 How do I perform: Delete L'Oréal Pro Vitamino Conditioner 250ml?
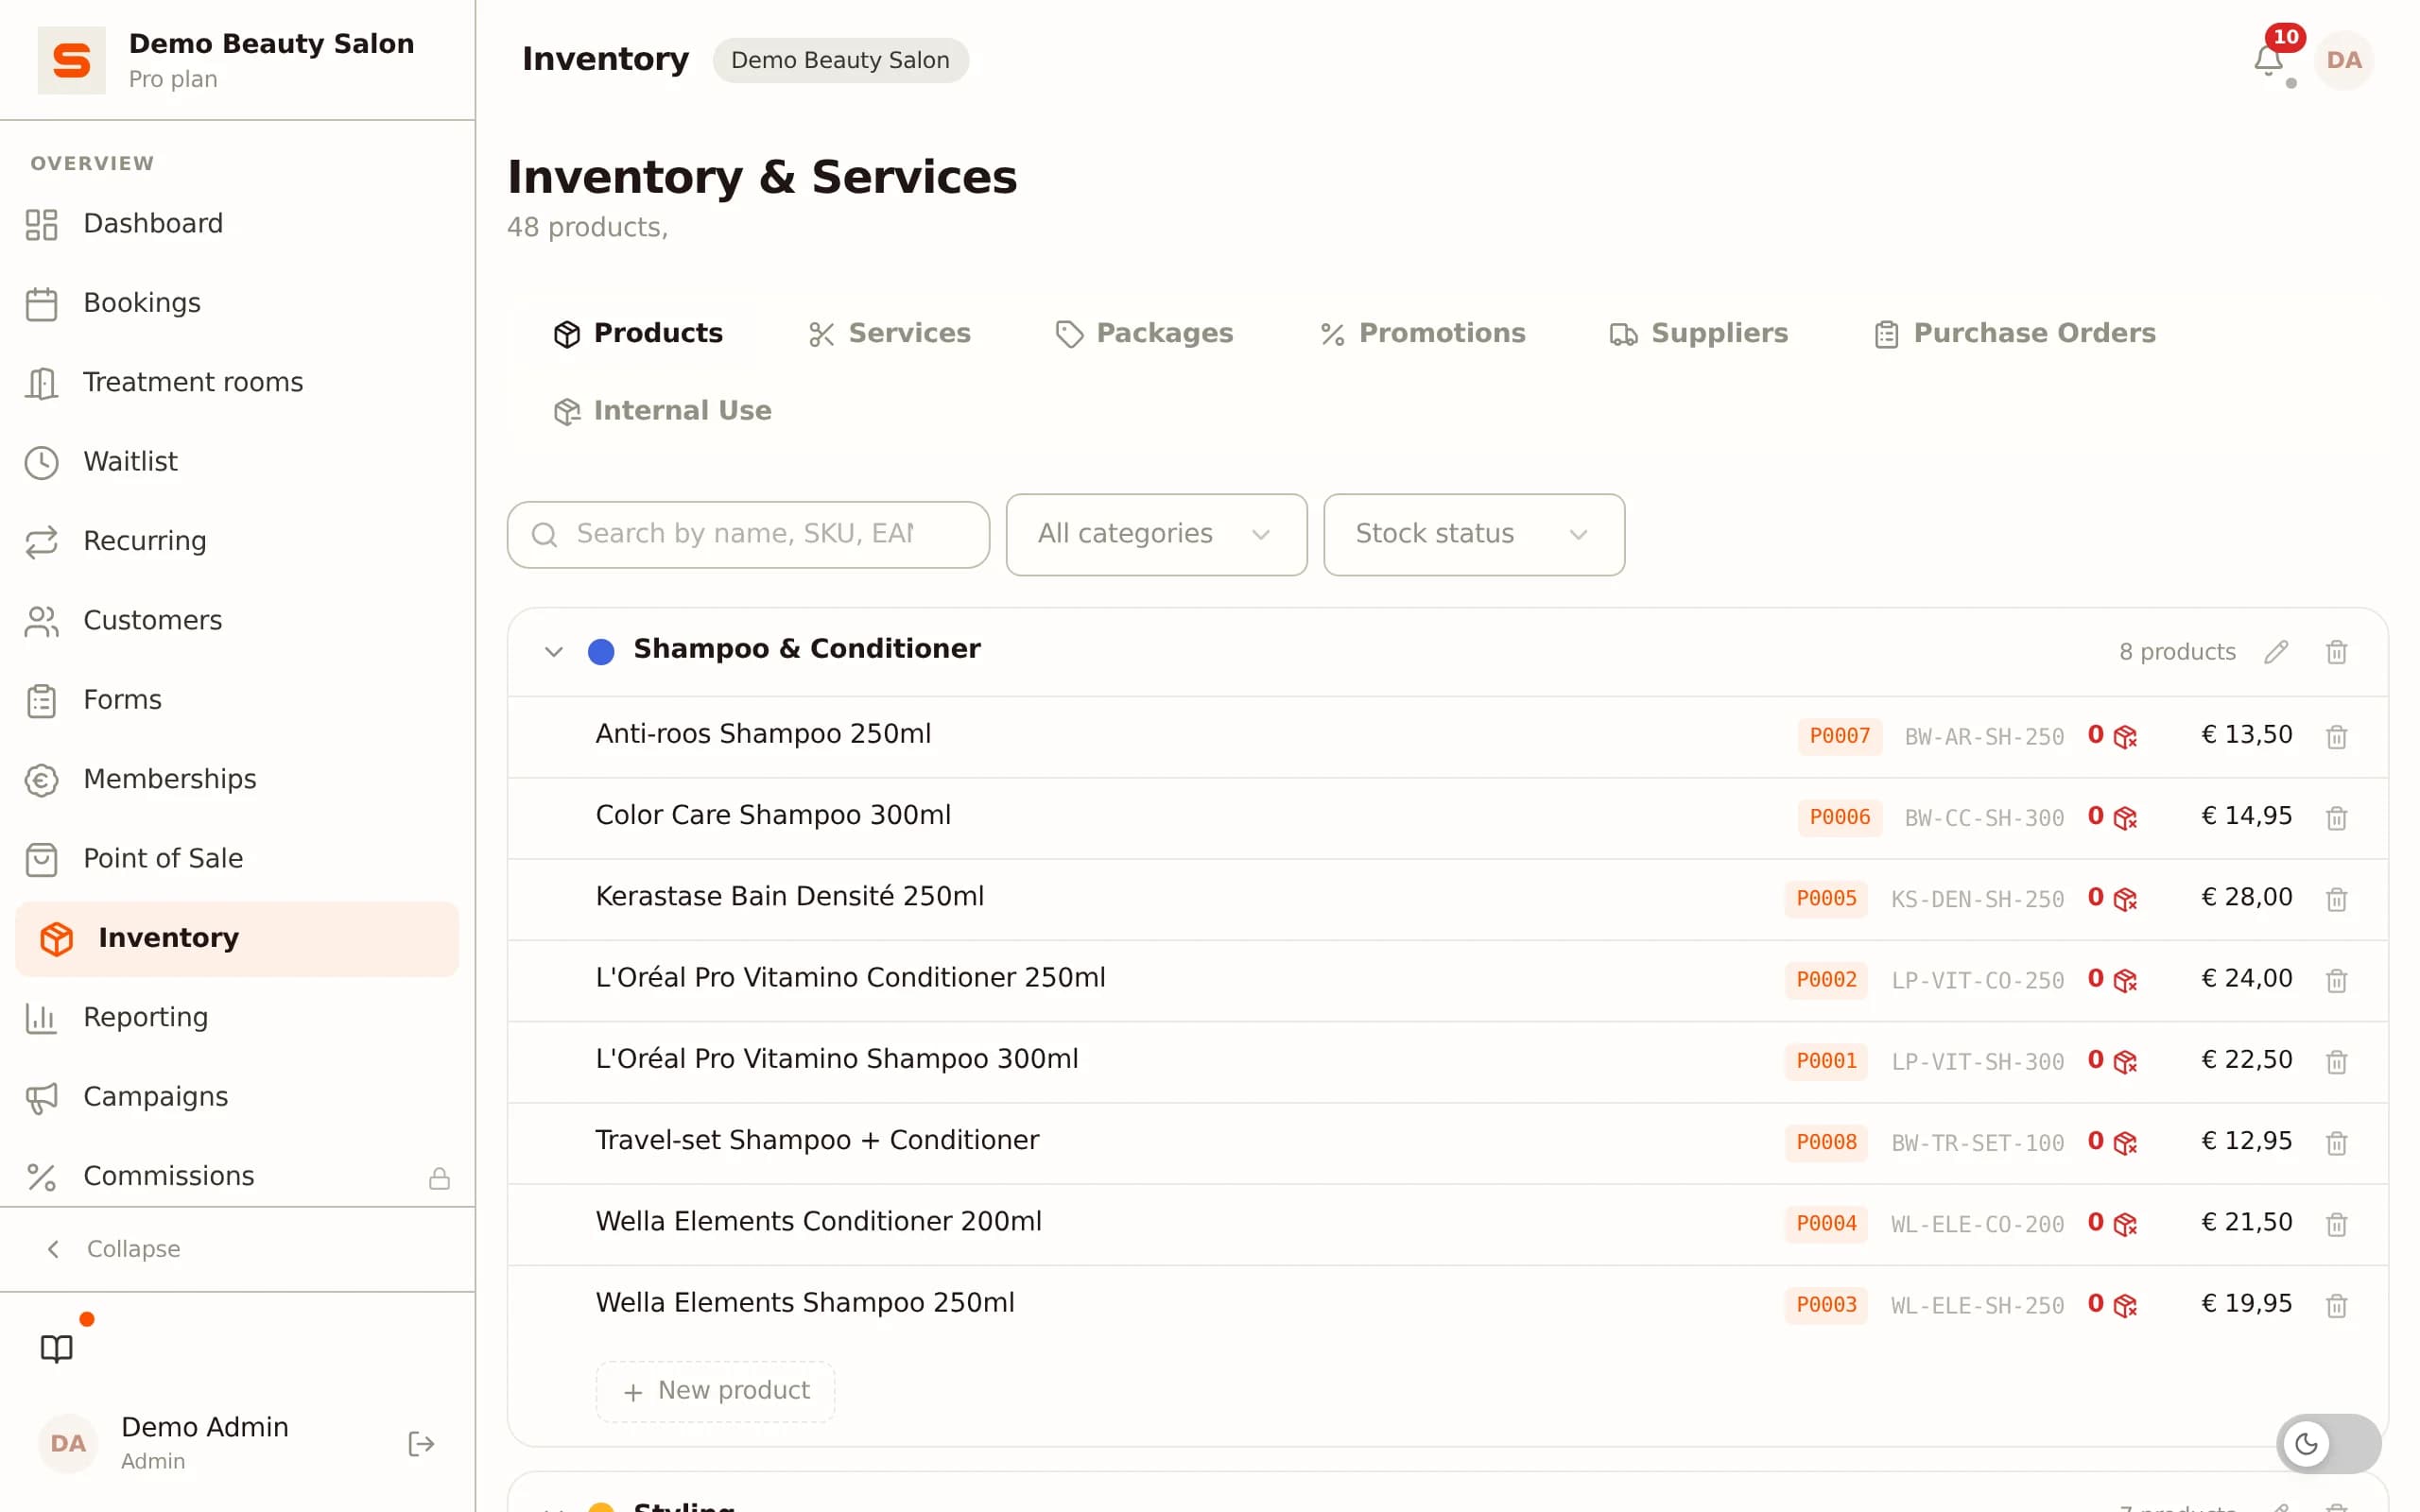click(2336, 980)
